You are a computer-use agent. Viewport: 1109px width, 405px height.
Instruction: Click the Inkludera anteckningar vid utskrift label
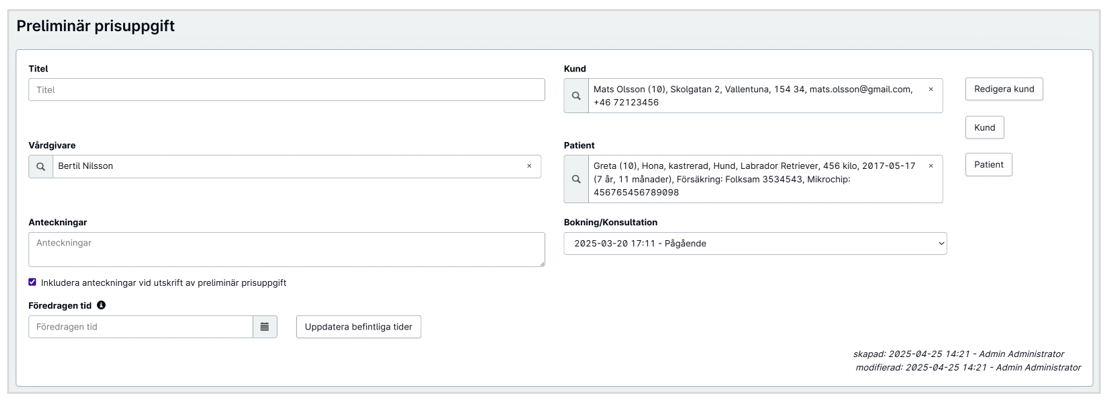point(163,283)
